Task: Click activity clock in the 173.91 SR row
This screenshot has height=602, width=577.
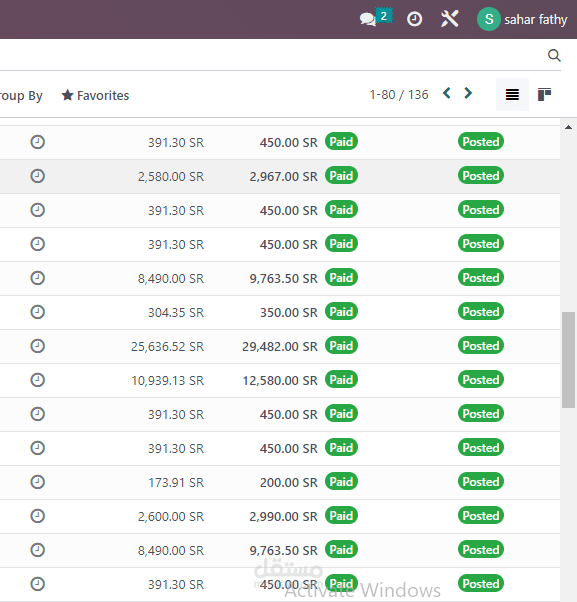Action: (x=38, y=482)
